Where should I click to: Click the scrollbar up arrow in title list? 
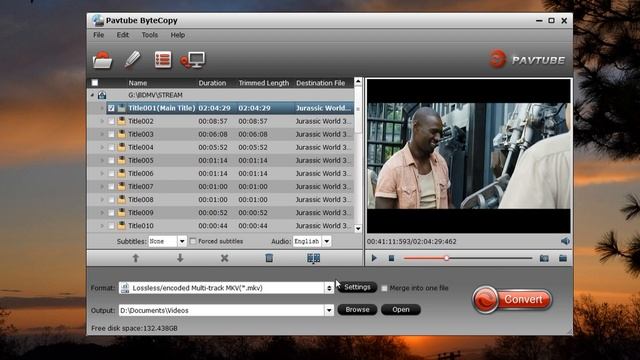pyautogui.click(x=358, y=81)
